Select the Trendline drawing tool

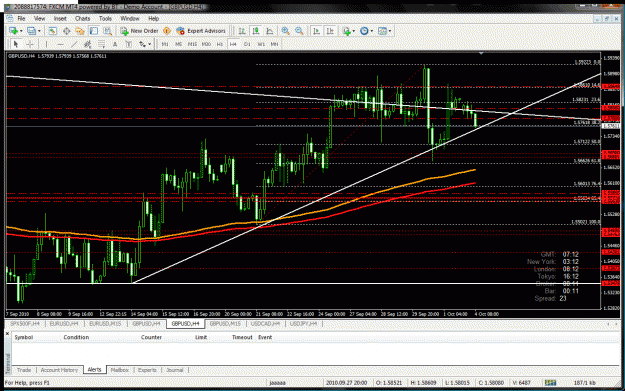[x=74, y=44]
